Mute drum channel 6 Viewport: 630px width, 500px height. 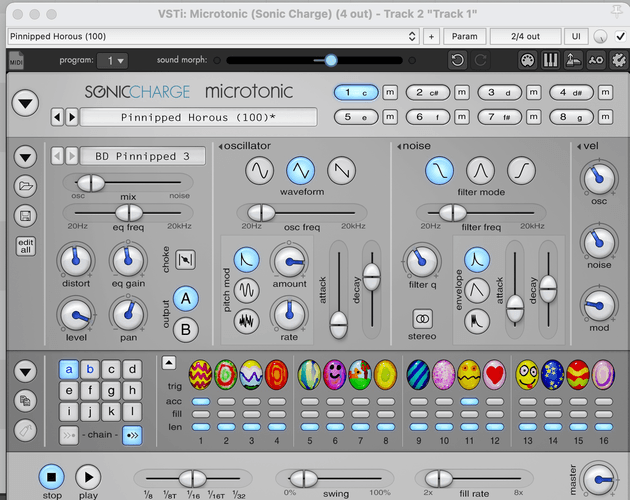462,117
